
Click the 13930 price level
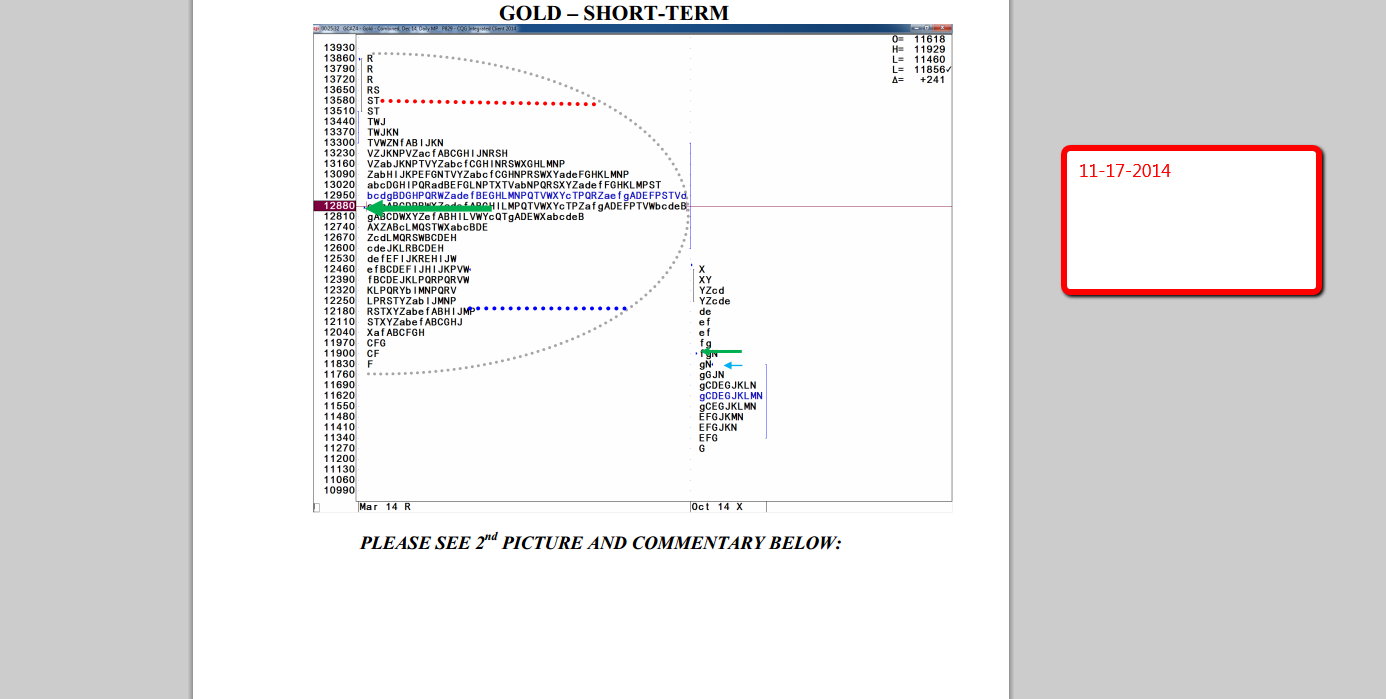339,48
